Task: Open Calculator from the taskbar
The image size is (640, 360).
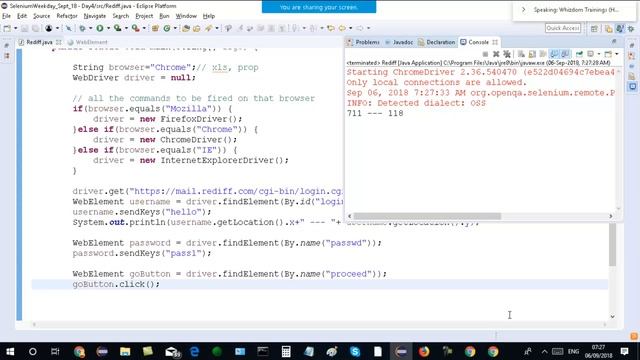Action: pos(286,351)
